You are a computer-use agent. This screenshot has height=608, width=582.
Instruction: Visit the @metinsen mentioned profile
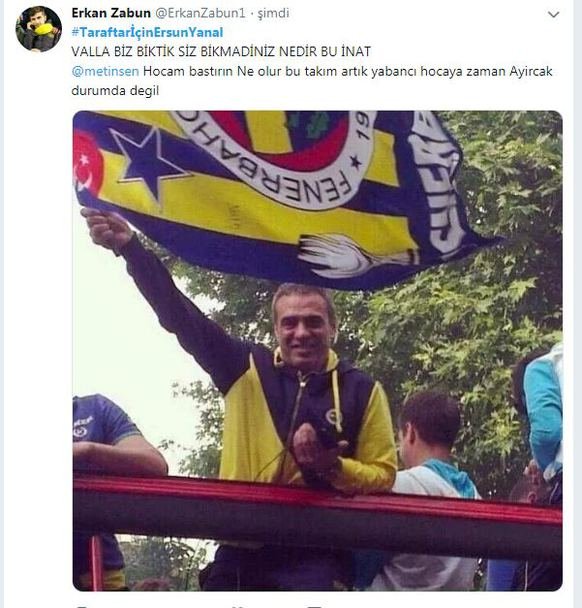105,71
